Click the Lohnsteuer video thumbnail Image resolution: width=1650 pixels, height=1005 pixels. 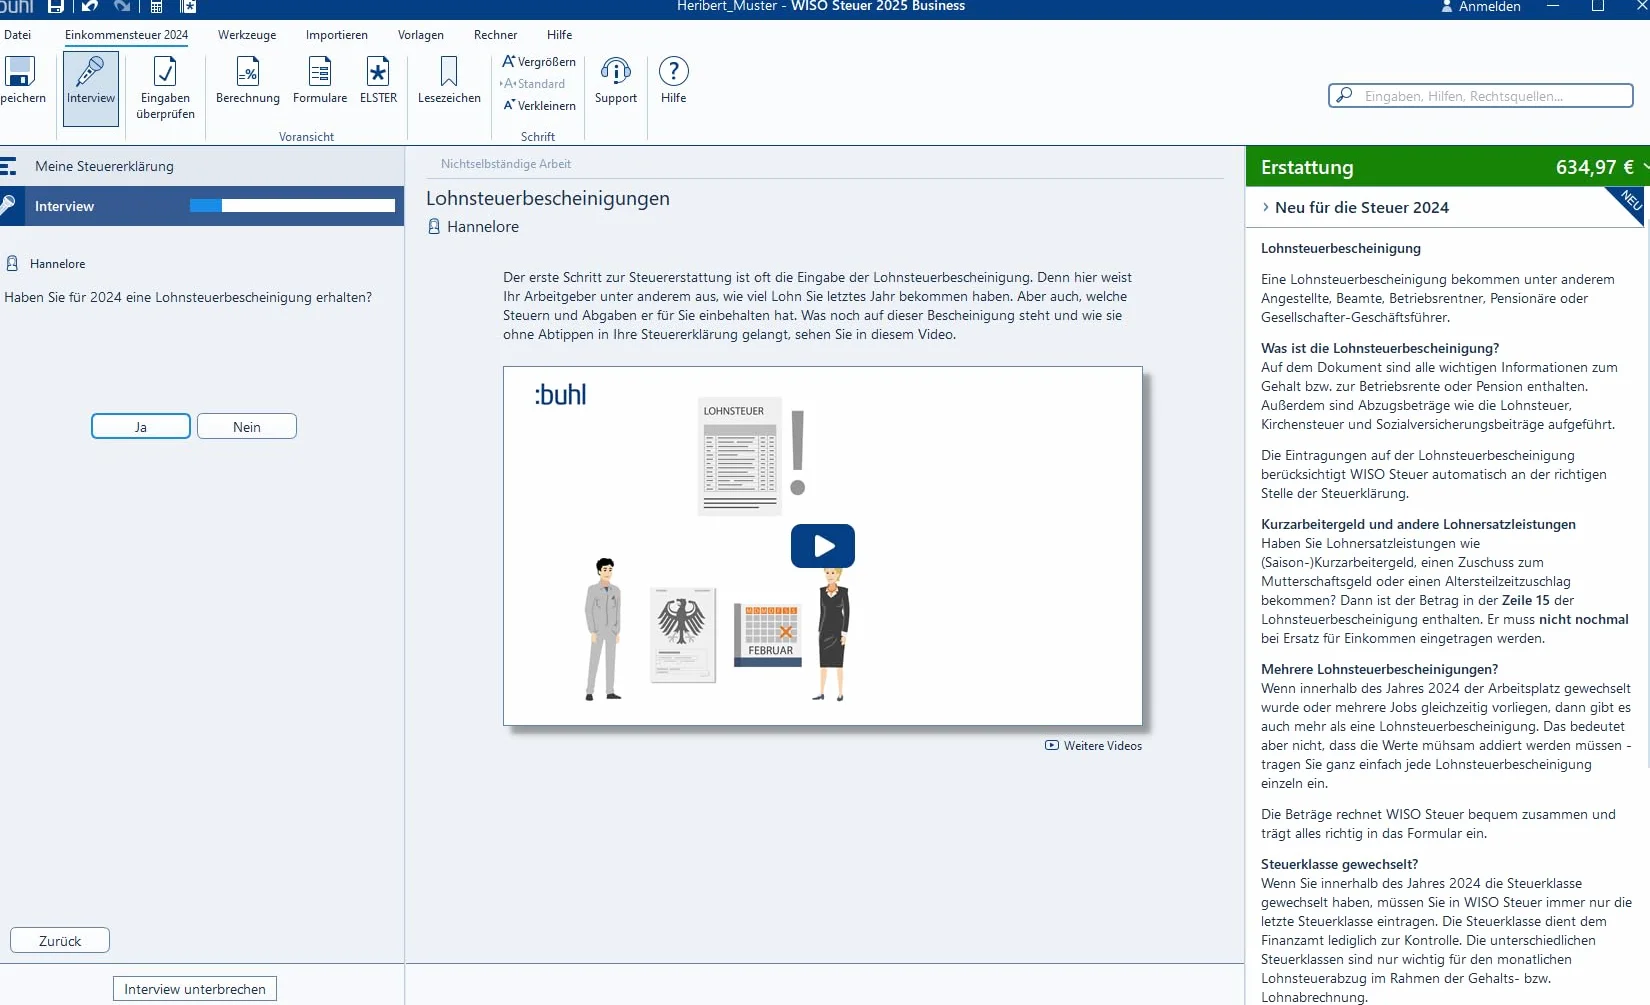coord(823,546)
